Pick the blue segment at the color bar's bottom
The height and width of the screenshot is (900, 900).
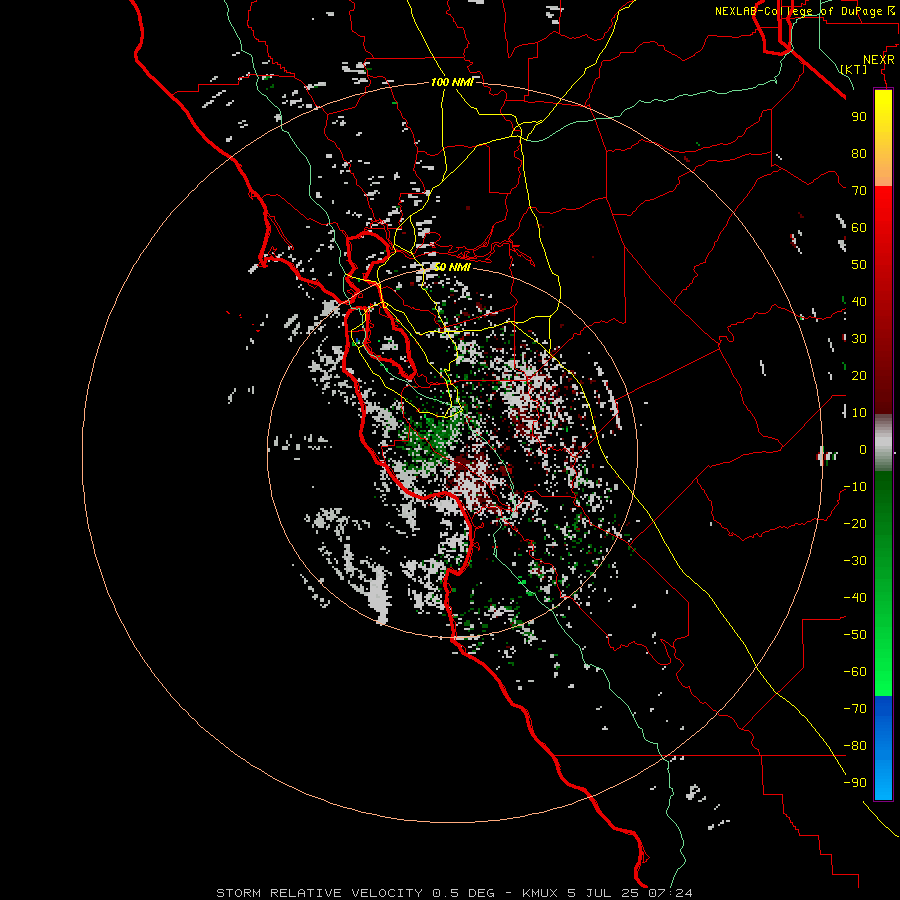coord(883,748)
